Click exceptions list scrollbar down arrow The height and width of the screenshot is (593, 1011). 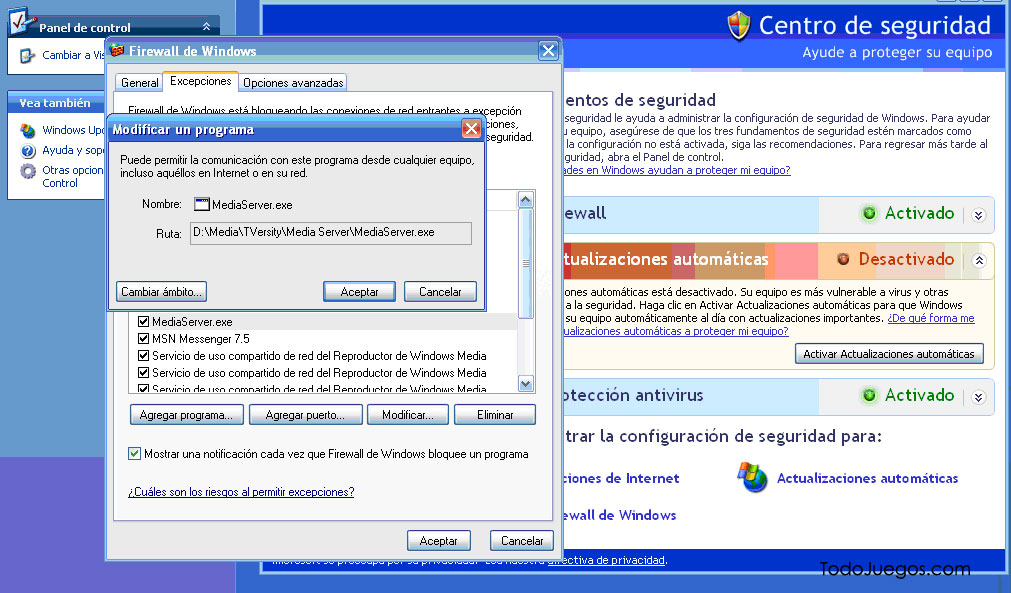[x=525, y=384]
